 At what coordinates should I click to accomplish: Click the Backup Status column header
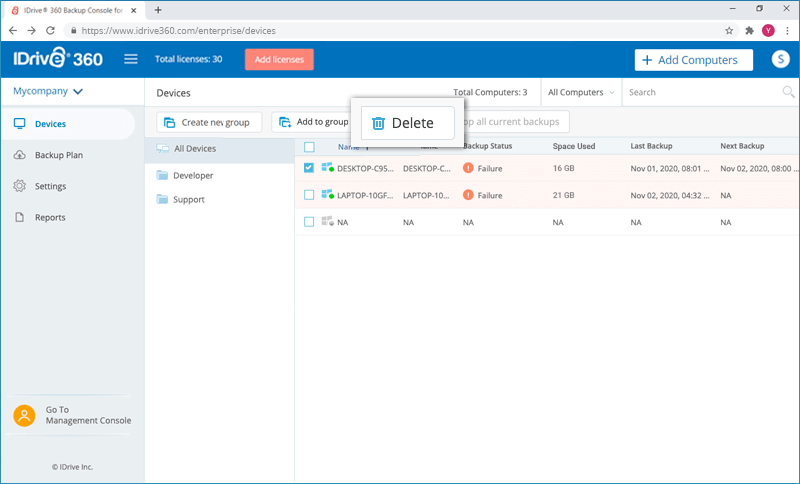[487, 146]
